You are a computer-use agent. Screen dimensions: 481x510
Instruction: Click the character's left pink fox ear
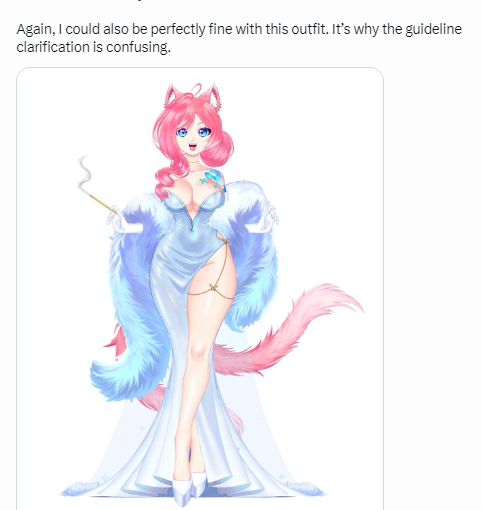(172, 94)
